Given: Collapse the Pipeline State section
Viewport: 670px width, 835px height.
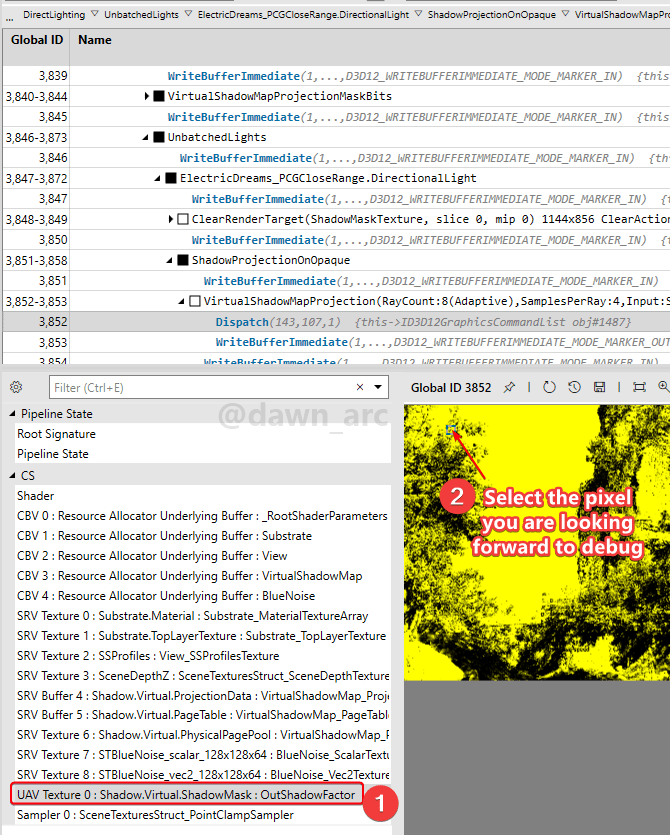Looking at the screenshot, I should (12, 414).
